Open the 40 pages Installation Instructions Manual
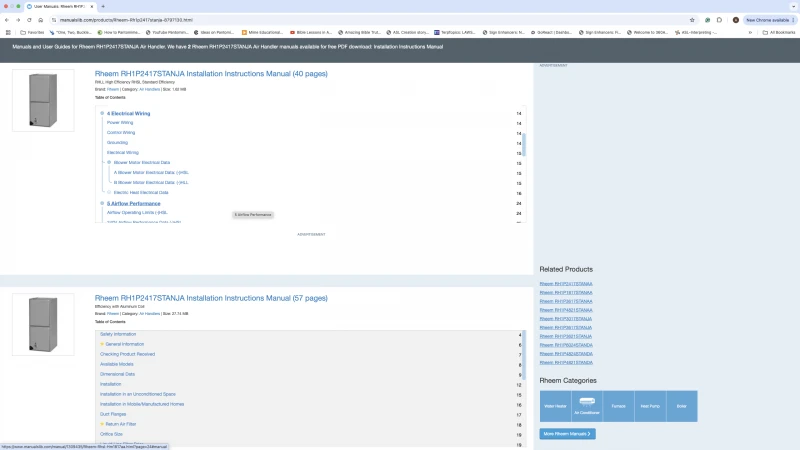 click(x=211, y=73)
